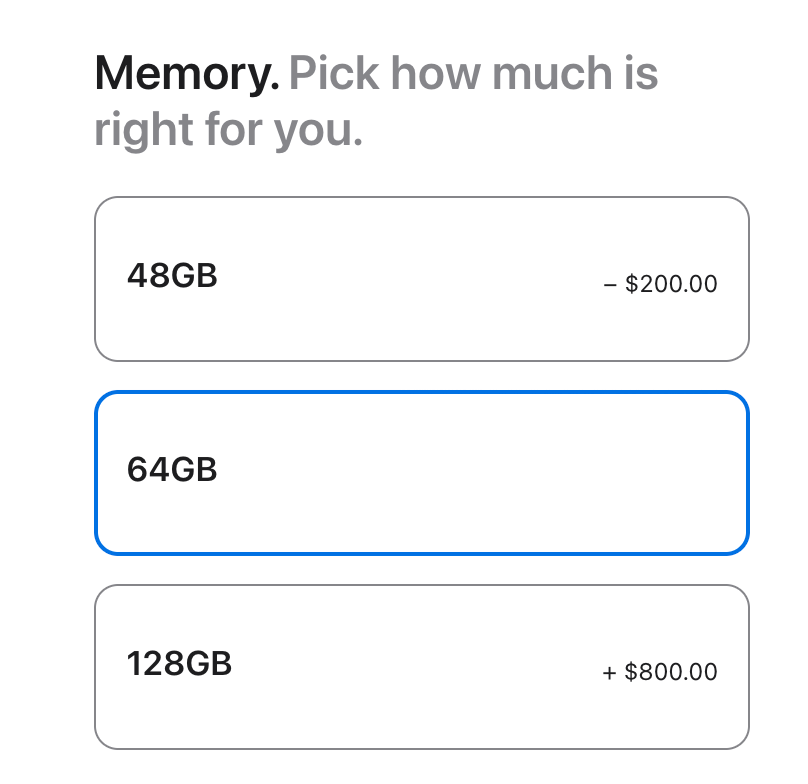The image size is (808, 784).
Task: Pick the memory option saving $200
Action: [421, 279]
